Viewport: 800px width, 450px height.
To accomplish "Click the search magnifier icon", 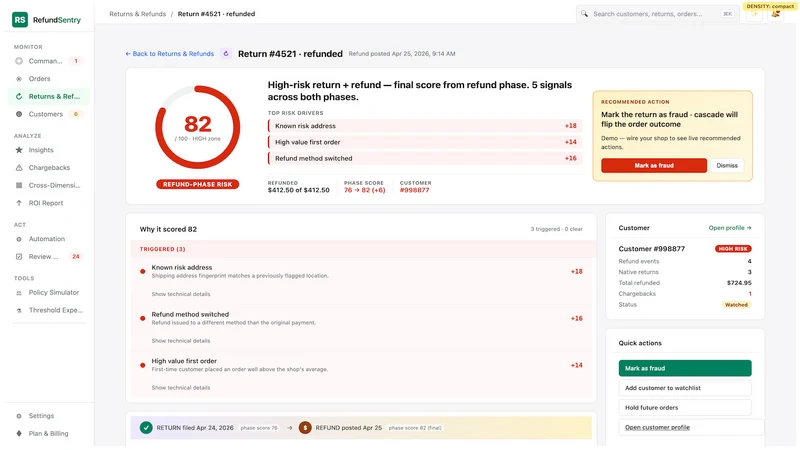I will (x=585, y=14).
